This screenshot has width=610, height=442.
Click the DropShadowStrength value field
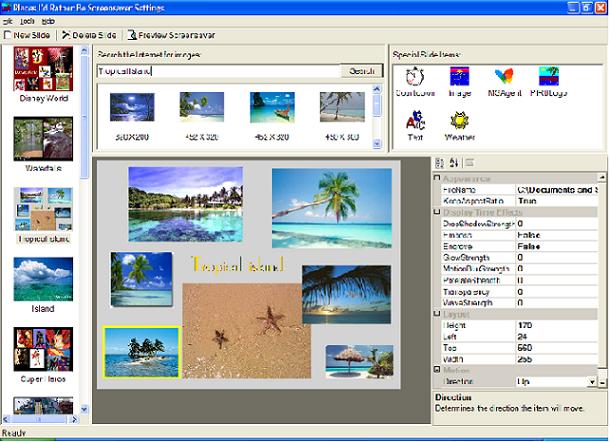tap(557, 224)
